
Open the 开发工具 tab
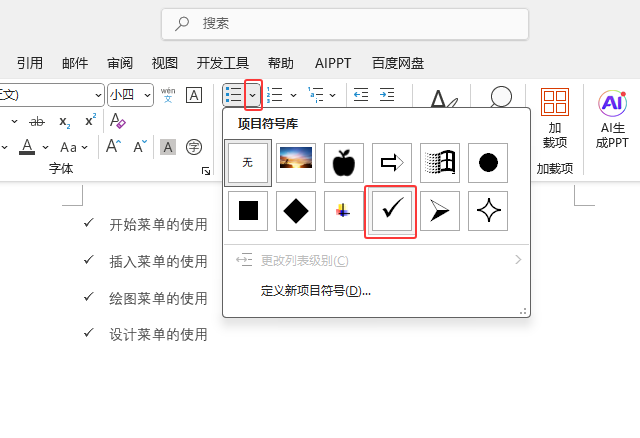click(x=223, y=63)
